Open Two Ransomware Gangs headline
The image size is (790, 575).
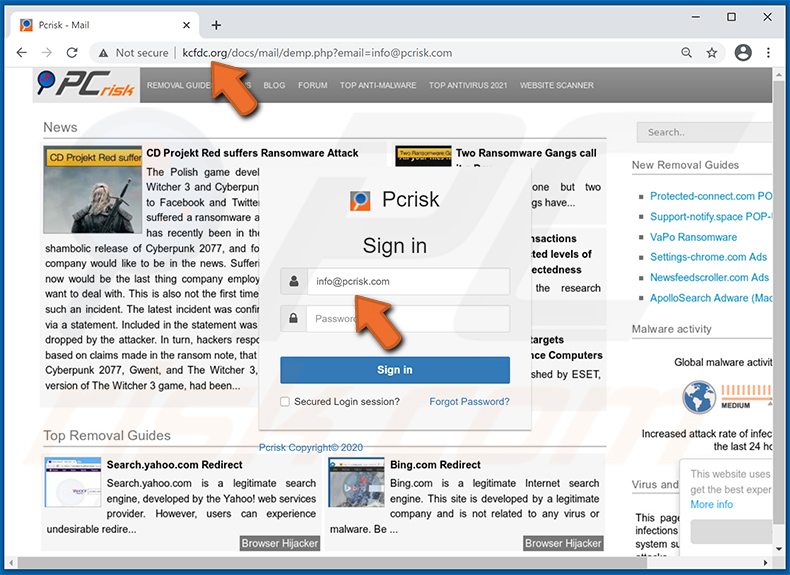click(526, 153)
